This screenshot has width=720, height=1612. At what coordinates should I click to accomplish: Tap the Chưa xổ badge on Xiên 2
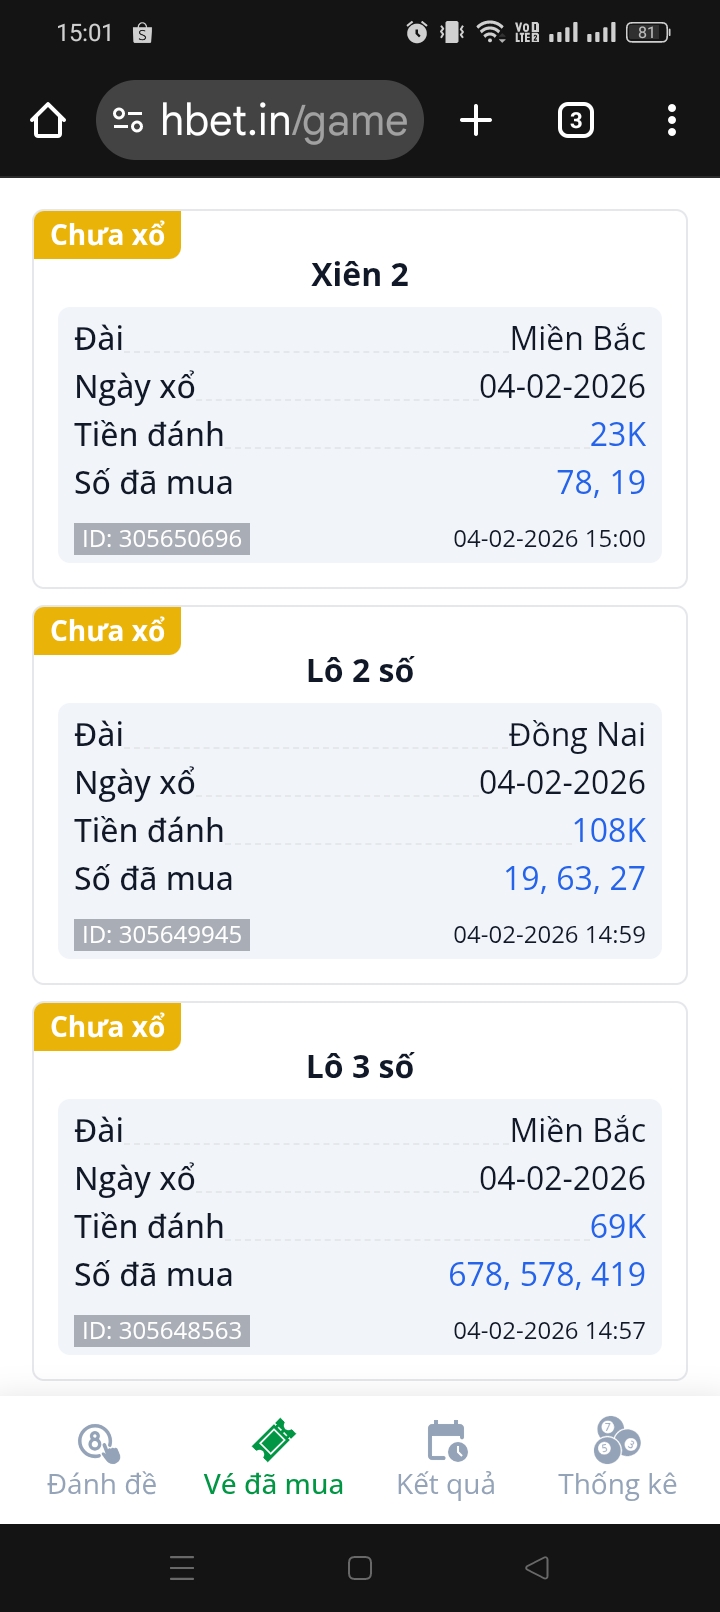point(108,235)
